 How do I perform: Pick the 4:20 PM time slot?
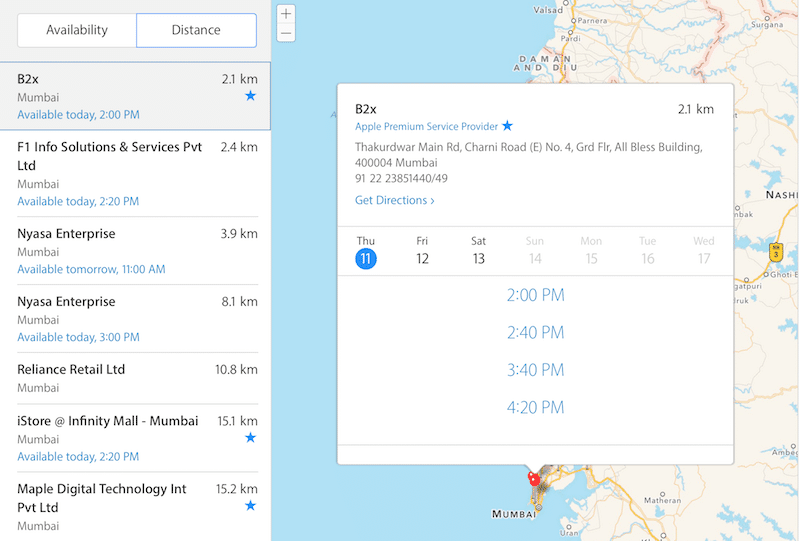[x=535, y=407]
